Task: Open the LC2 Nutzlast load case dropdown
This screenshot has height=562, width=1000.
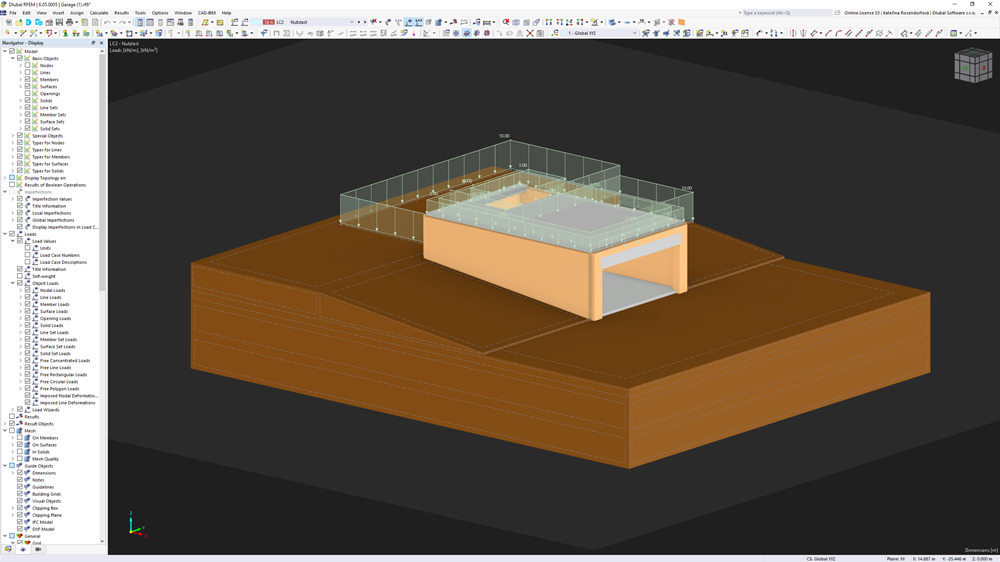Action: [x=351, y=22]
